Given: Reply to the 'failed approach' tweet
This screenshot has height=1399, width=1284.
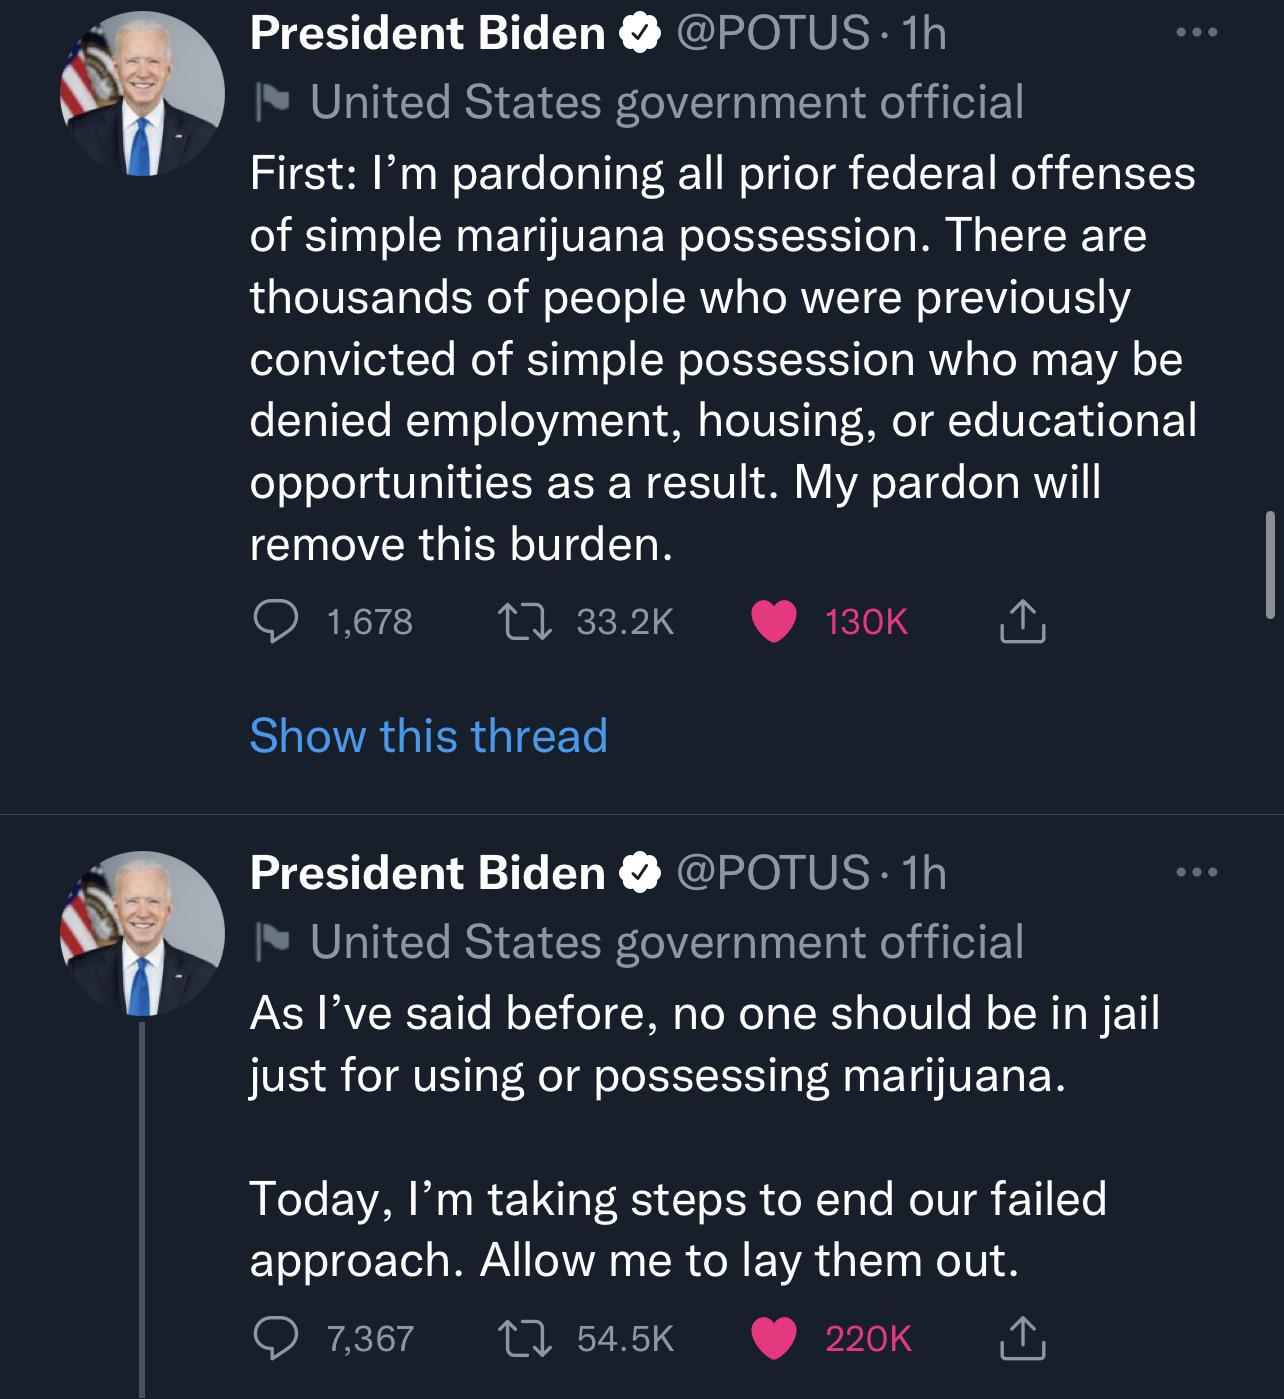Looking at the screenshot, I should (x=277, y=1337).
